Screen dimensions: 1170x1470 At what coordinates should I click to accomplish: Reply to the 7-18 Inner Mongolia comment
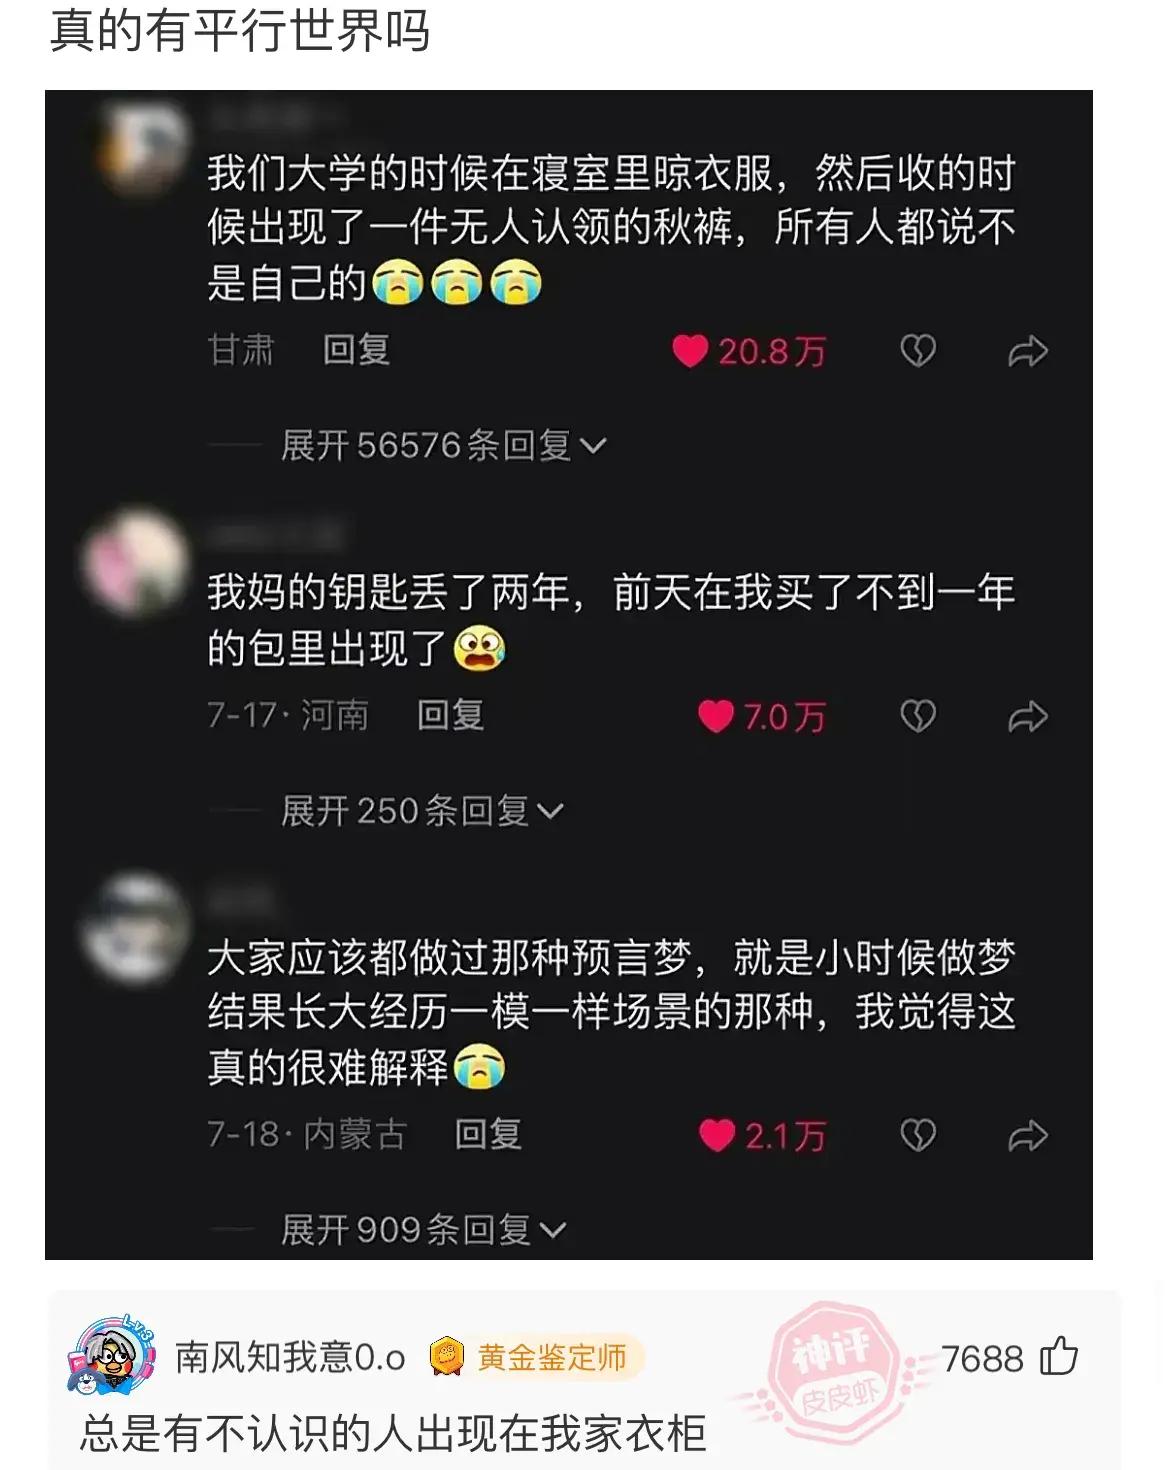pyautogui.click(x=488, y=1134)
